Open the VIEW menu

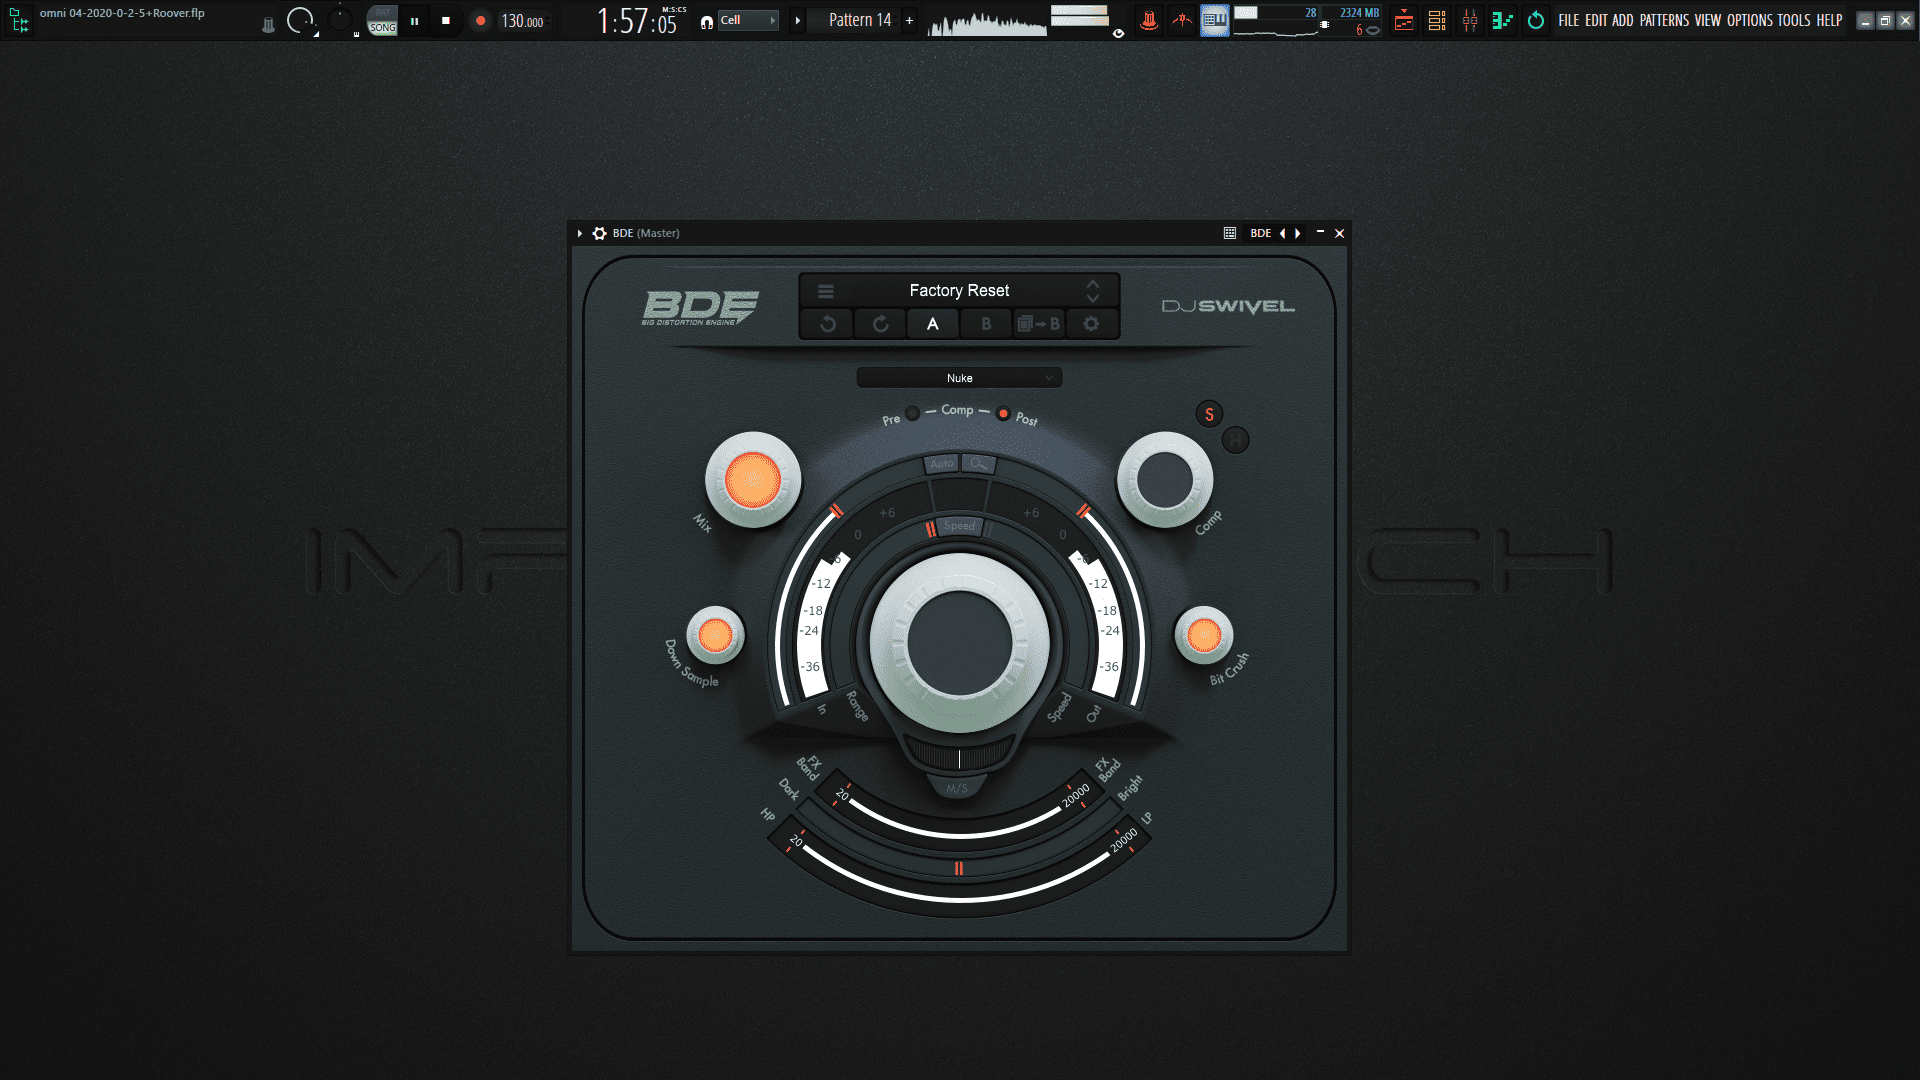[x=1708, y=20]
